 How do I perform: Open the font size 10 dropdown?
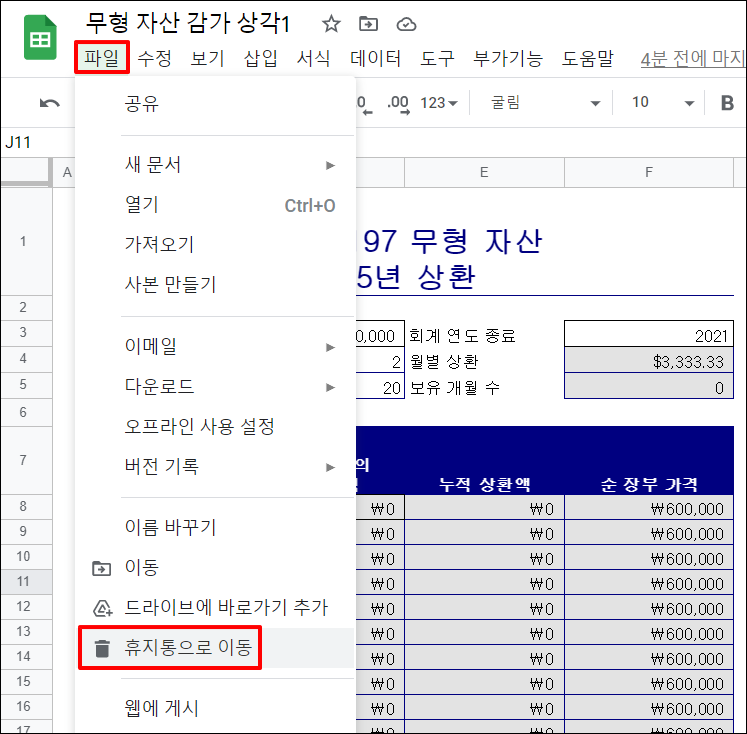tap(661, 103)
